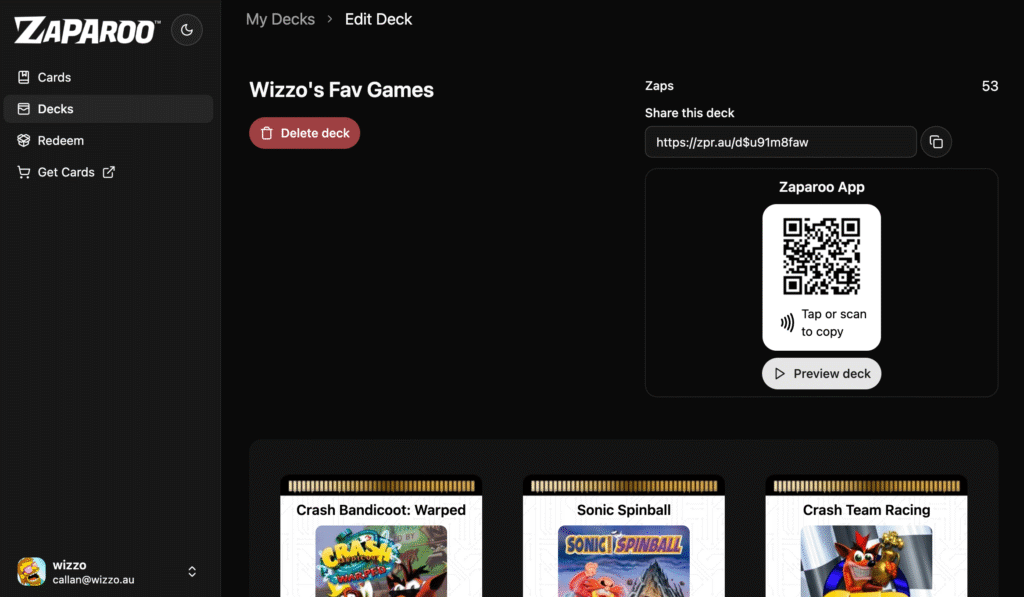
Task: Click trash icon in Delete deck button
Action: click(x=266, y=133)
